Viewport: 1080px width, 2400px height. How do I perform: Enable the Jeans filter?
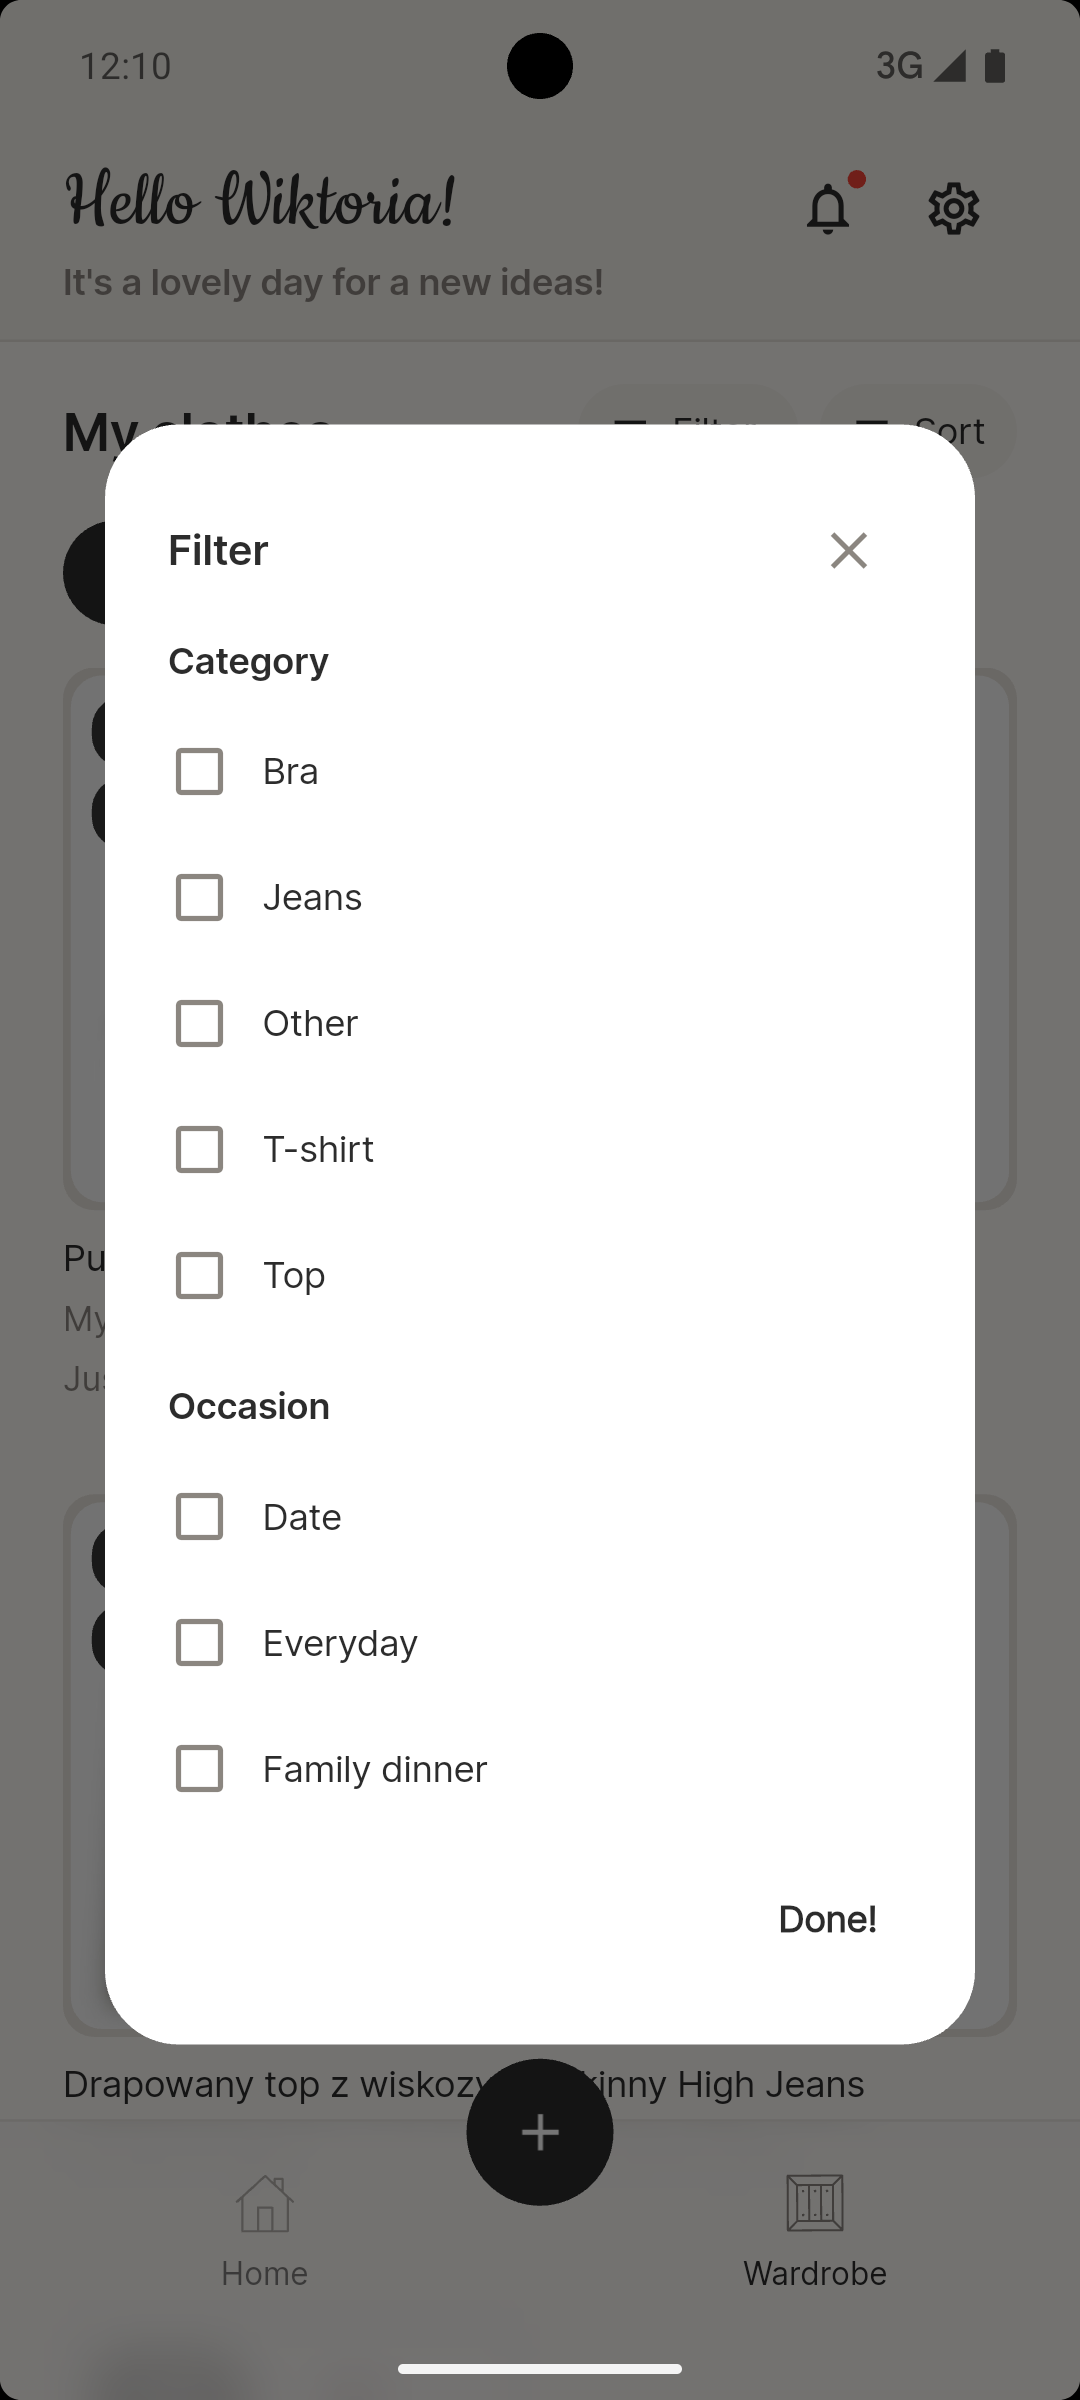pos(199,897)
